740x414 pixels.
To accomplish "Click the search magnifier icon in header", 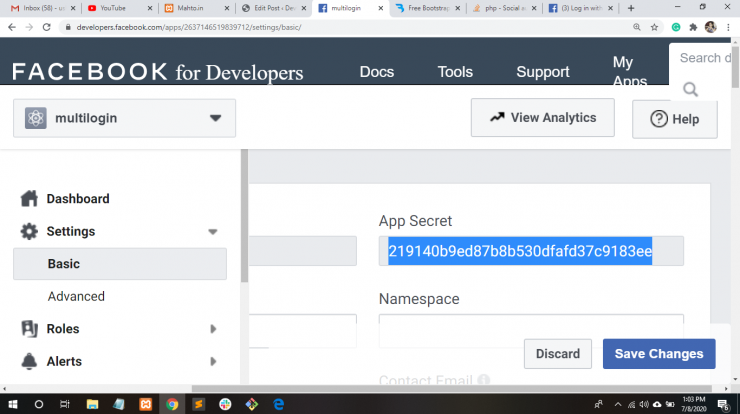I will pos(690,89).
